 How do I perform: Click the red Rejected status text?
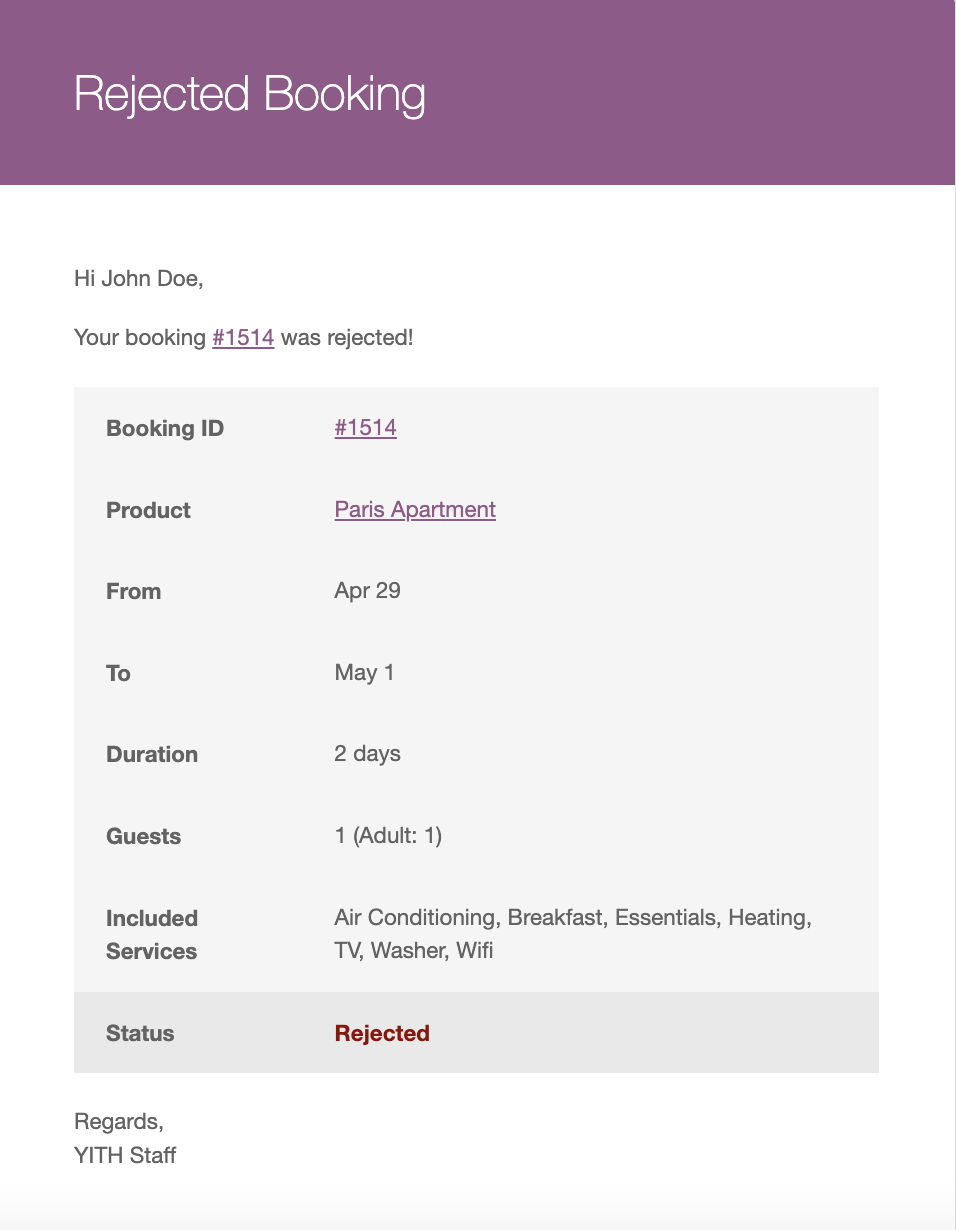coord(382,1034)
